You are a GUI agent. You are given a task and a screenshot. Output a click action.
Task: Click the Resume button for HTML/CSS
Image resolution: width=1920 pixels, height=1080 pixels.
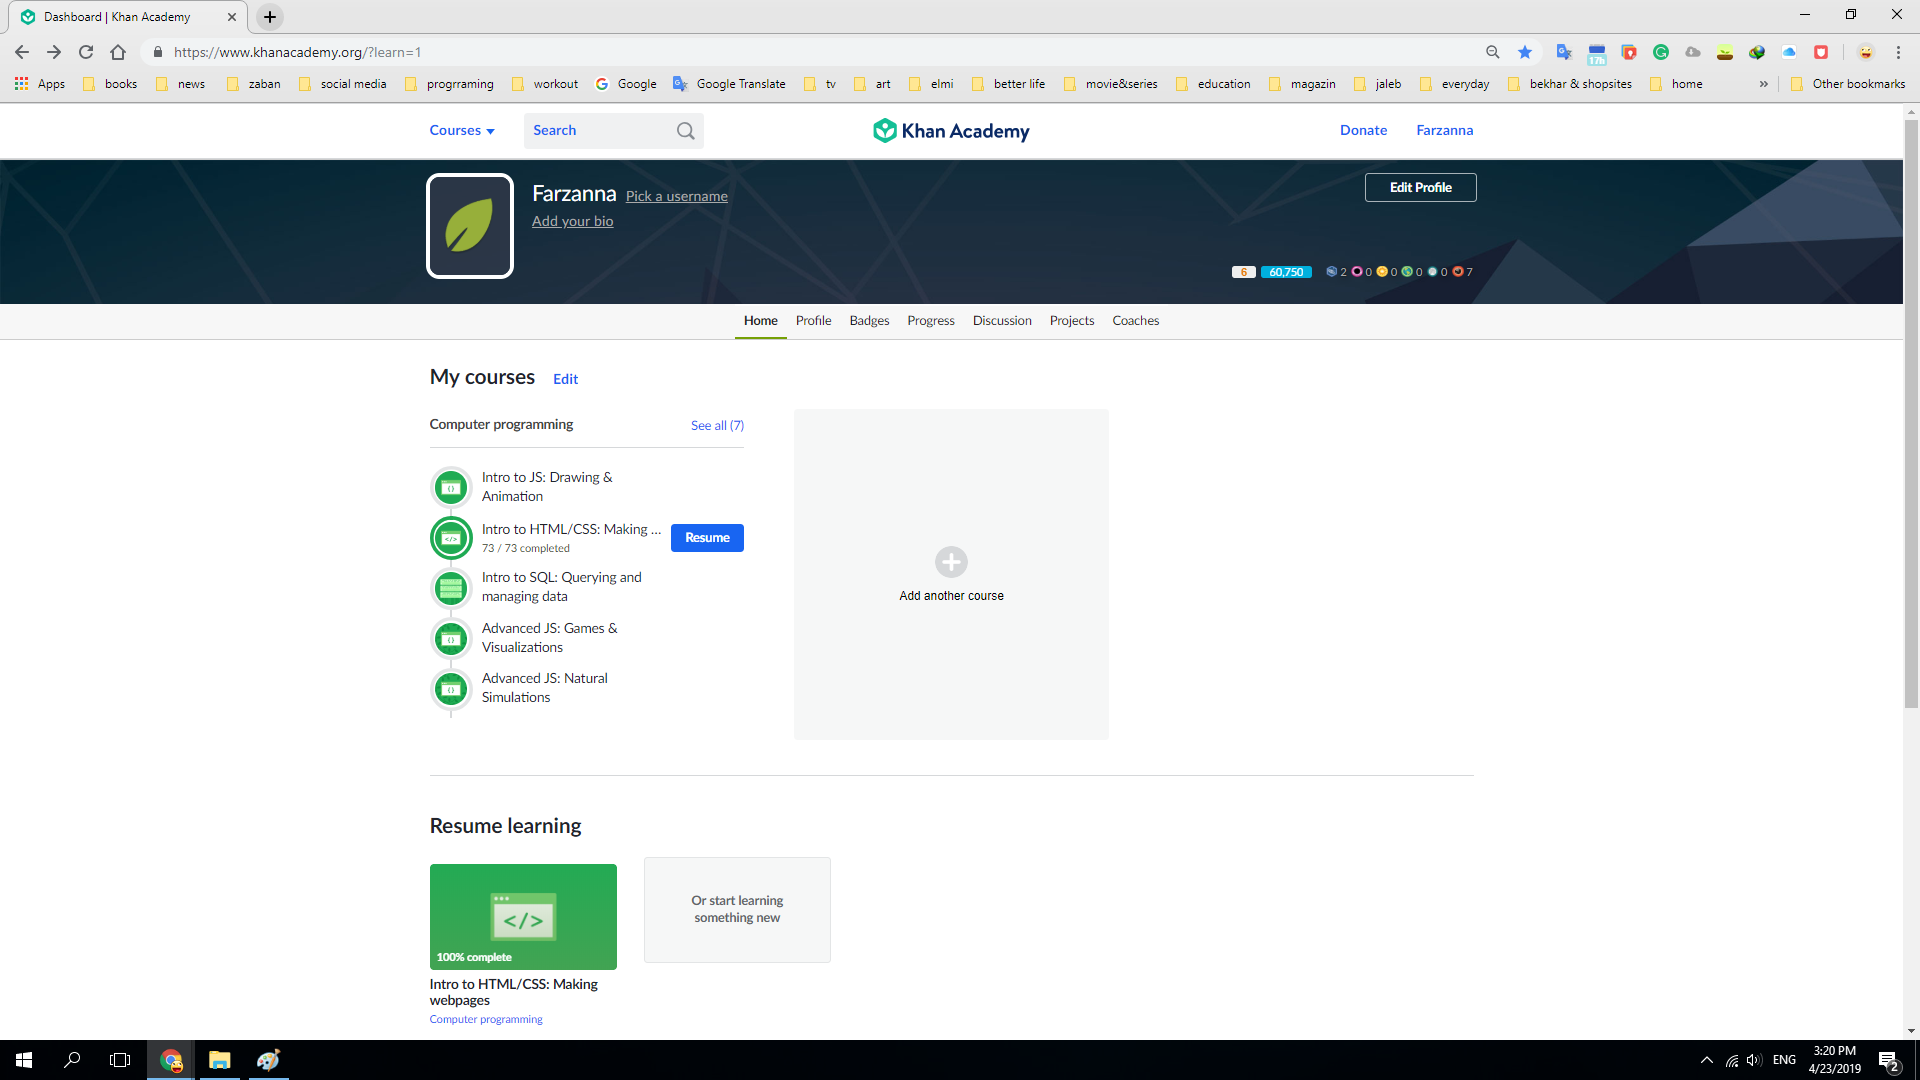click(x=707, y=538)
